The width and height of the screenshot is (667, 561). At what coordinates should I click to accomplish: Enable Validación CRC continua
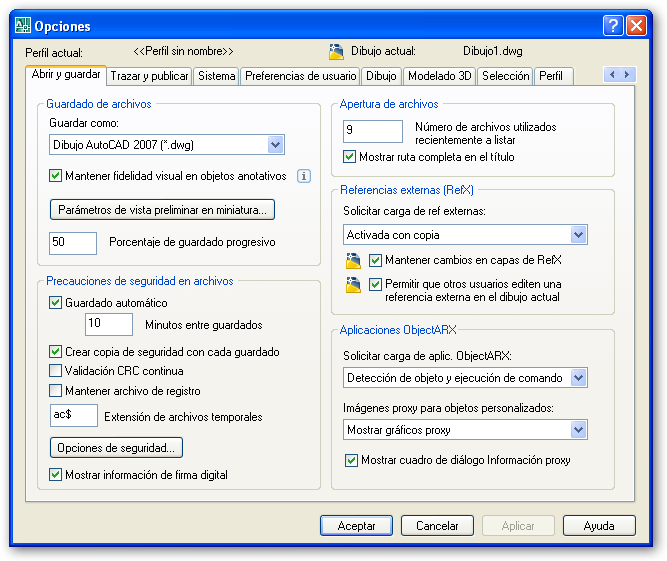pos(55,370)
